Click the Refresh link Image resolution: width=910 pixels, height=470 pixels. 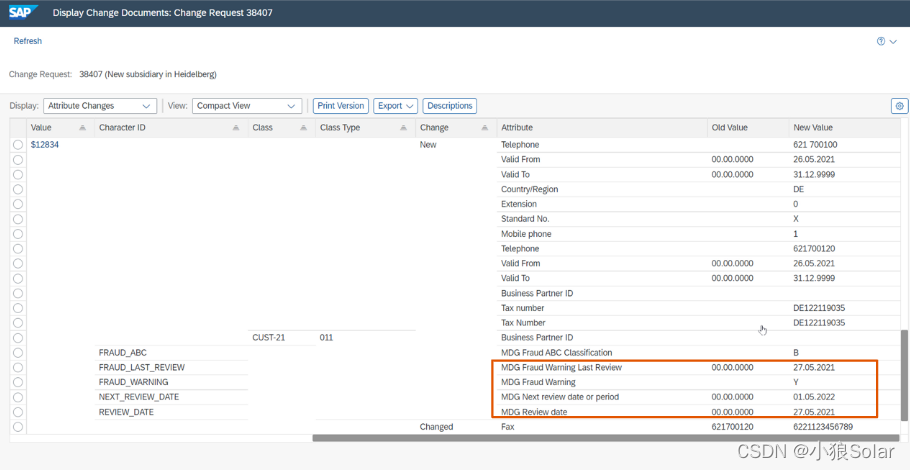click(28, 41)
